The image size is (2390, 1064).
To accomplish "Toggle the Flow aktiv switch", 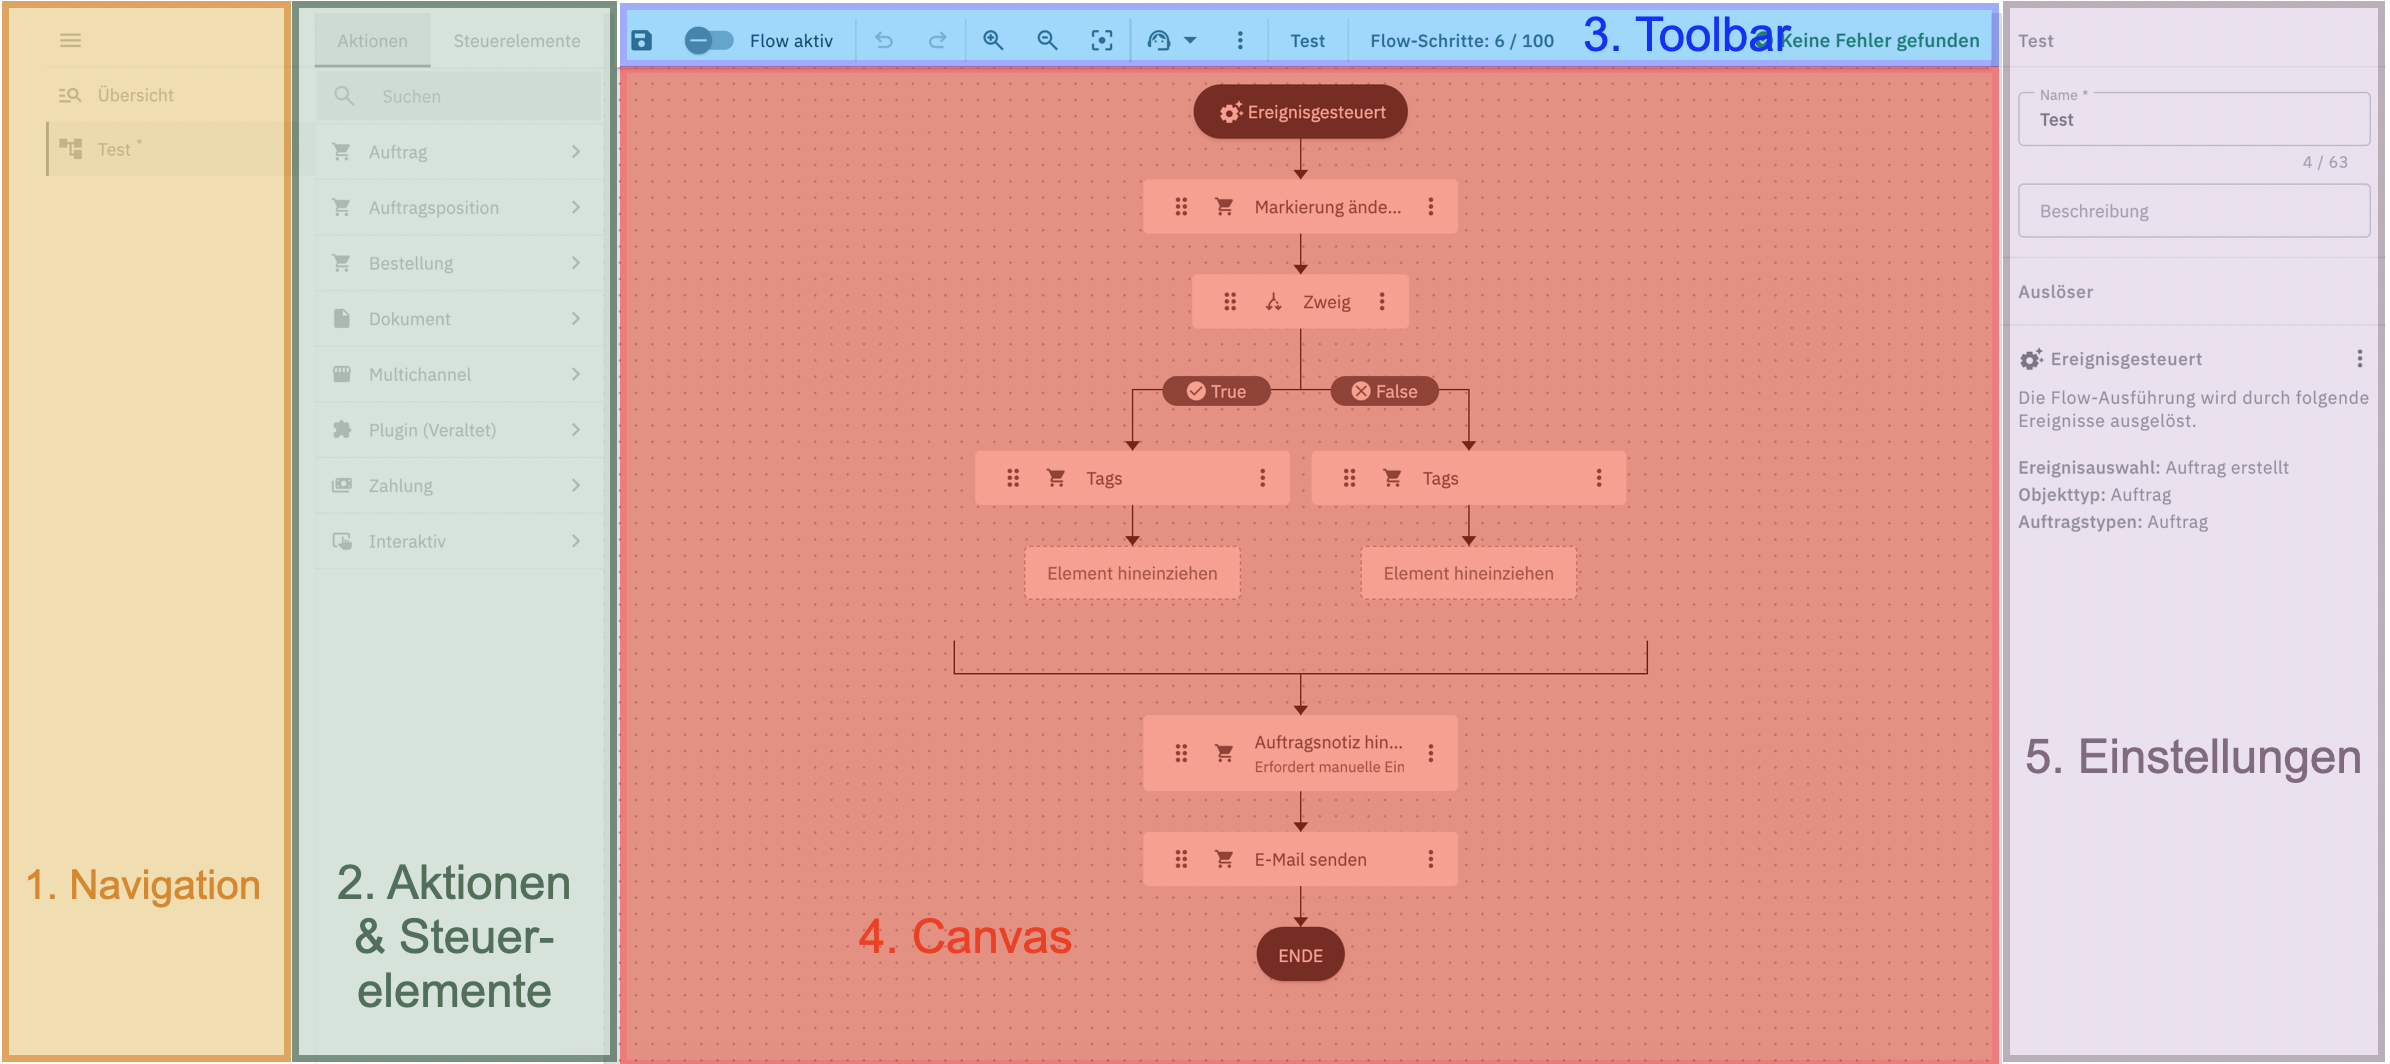I will click(x=709, y=40).
